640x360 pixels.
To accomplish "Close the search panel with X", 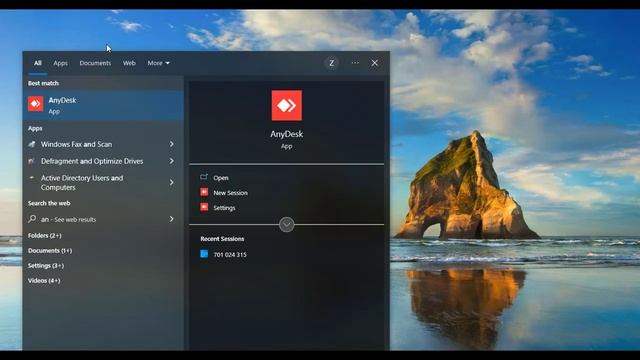I will click(374, 63).
